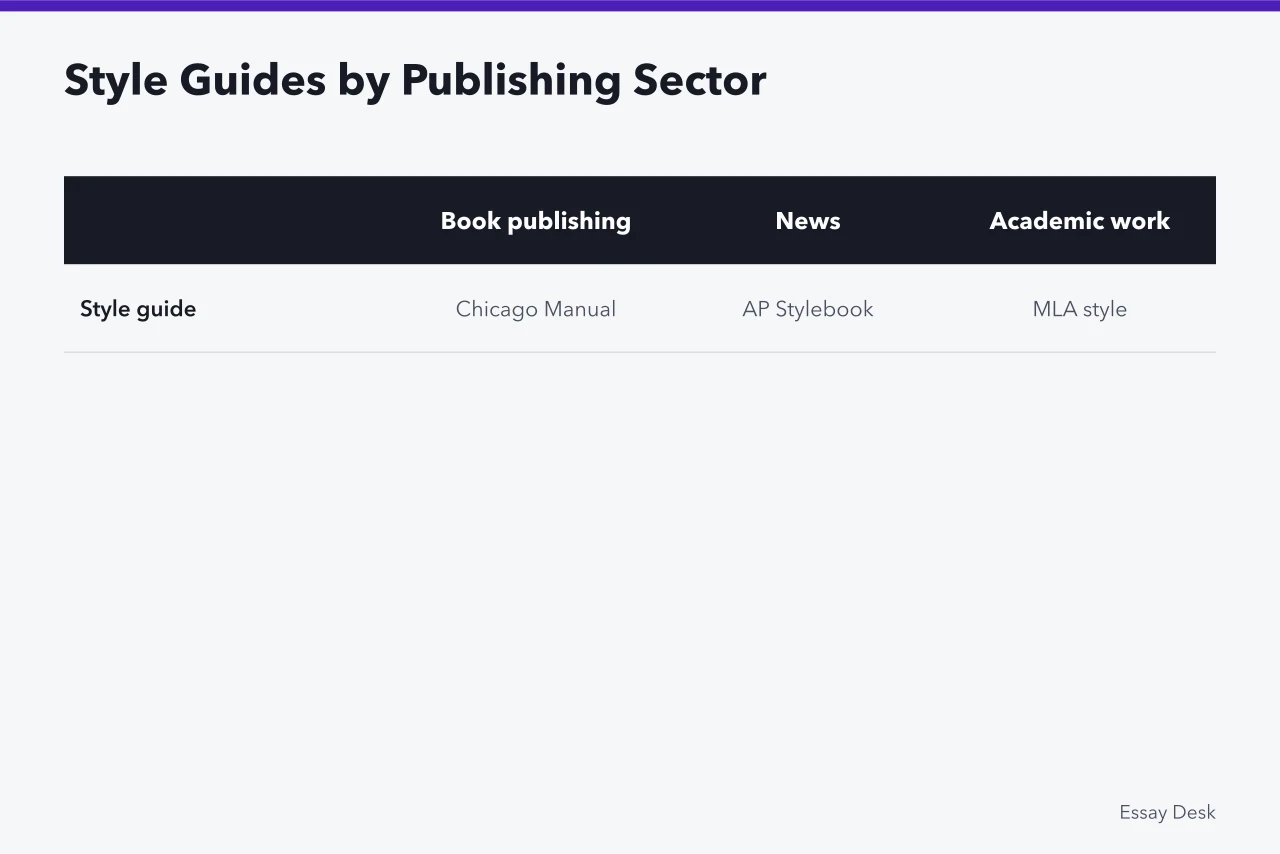Select the Academic work column header
Image resolution: width=1280 pixels, height=854 pixels.
pos(1080,221)
